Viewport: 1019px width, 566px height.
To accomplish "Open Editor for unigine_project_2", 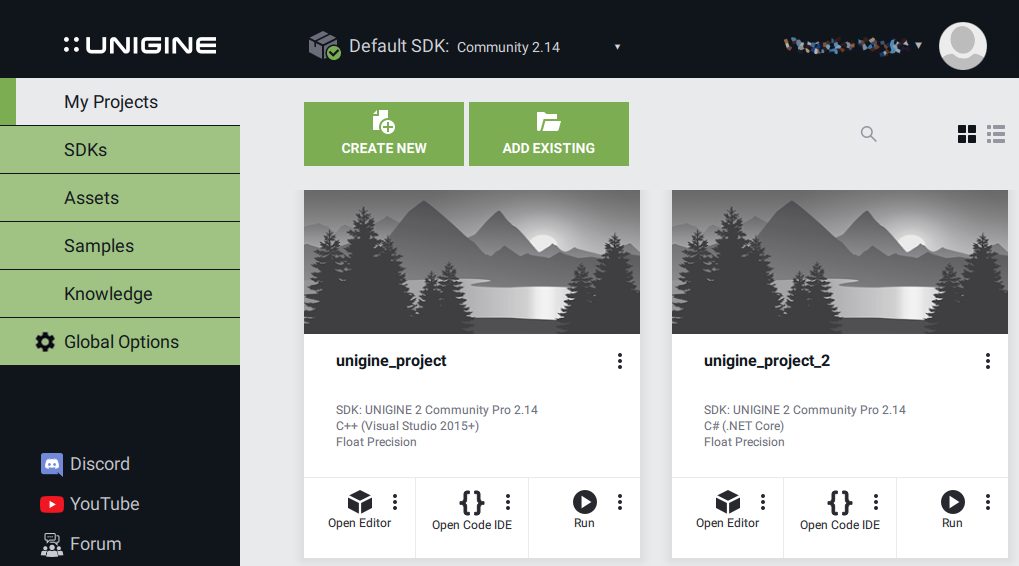I will 727,510.
